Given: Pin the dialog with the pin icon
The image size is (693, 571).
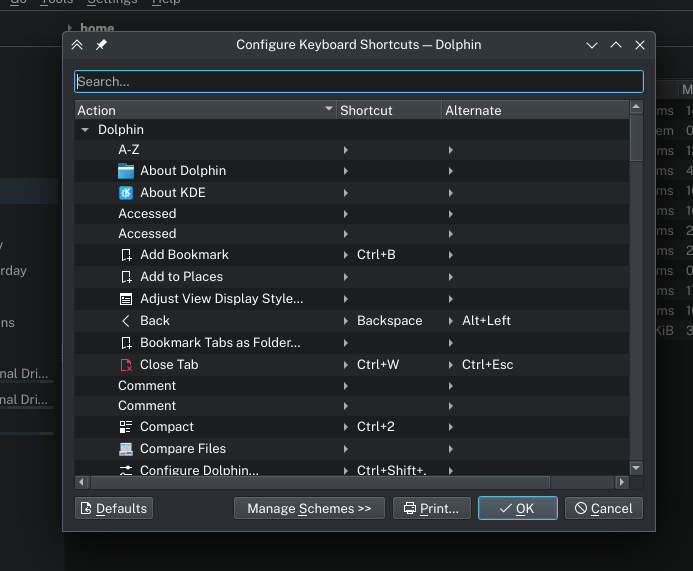Looking at the screenshot, I should pyautogui.click(x=101, y=45).
